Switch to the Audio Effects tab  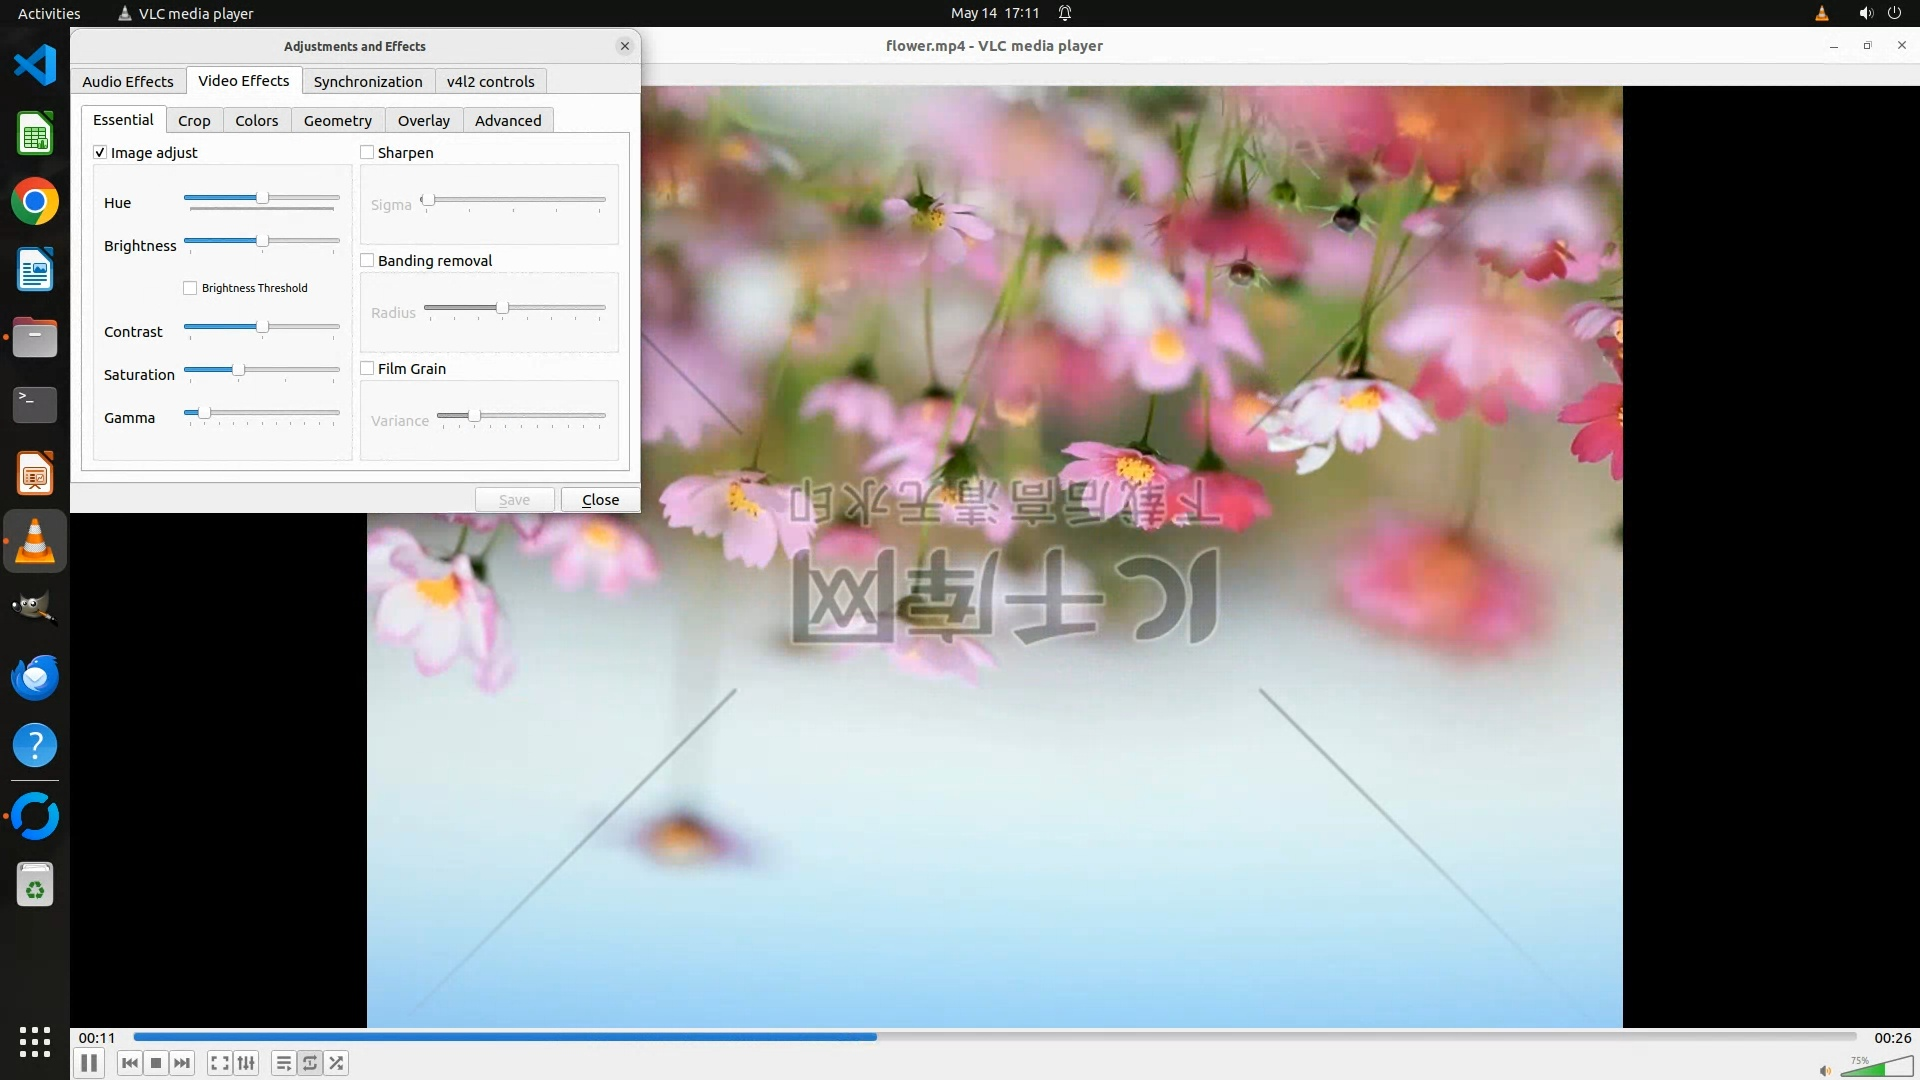tap(128, 81)
